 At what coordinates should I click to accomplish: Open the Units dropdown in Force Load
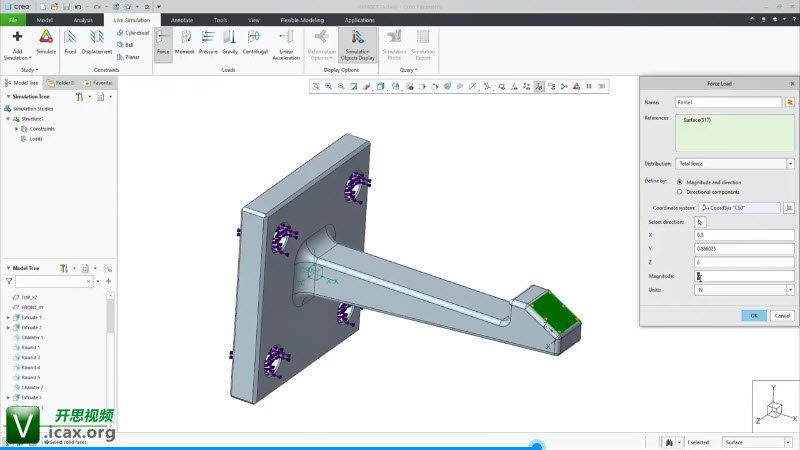(x=744, y=289)
